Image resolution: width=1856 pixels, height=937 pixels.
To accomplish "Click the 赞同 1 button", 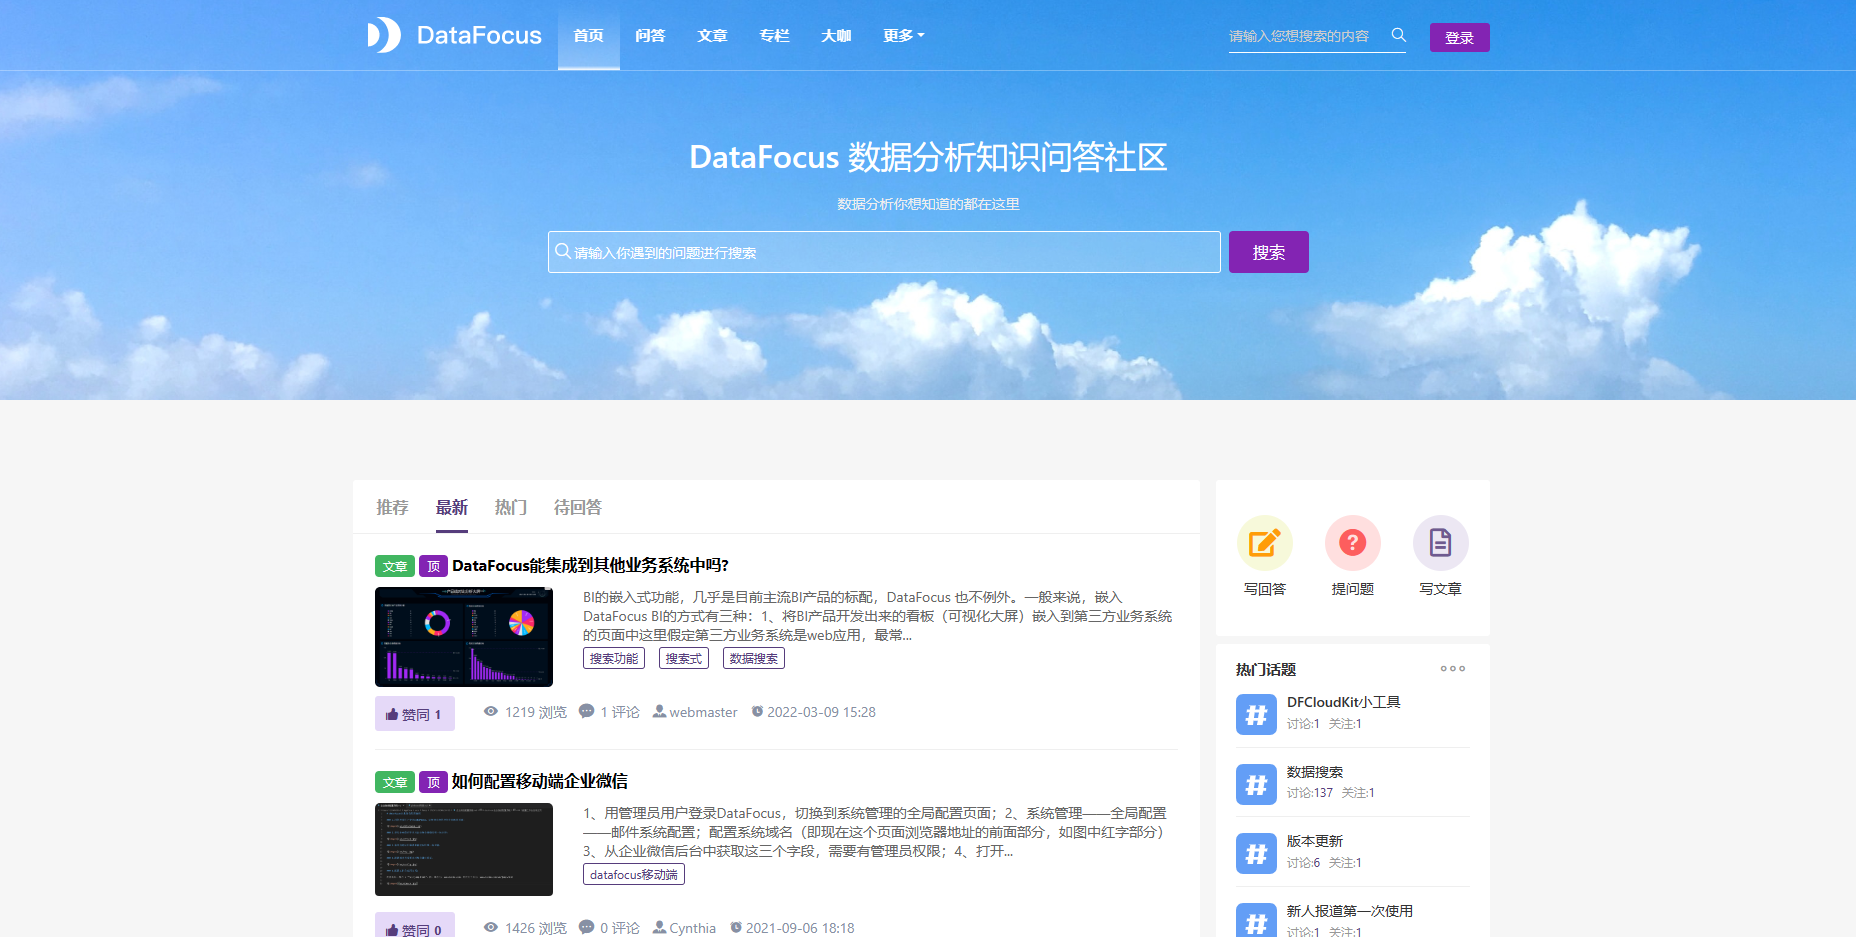I will pyautogui.click(x=415, y=714).
